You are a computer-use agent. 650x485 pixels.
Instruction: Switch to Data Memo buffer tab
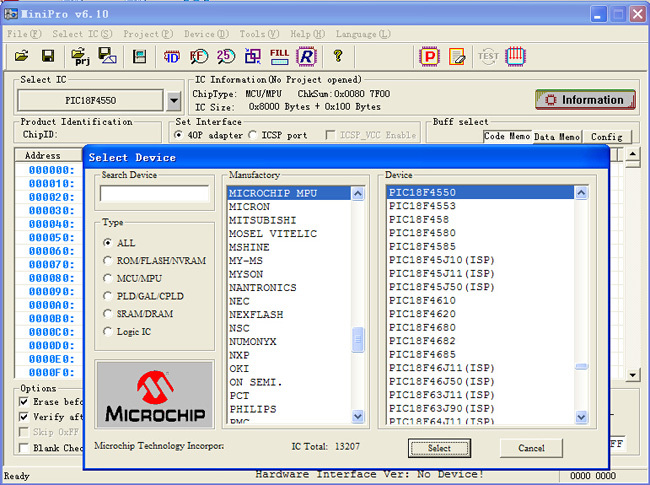coord(557,136)
